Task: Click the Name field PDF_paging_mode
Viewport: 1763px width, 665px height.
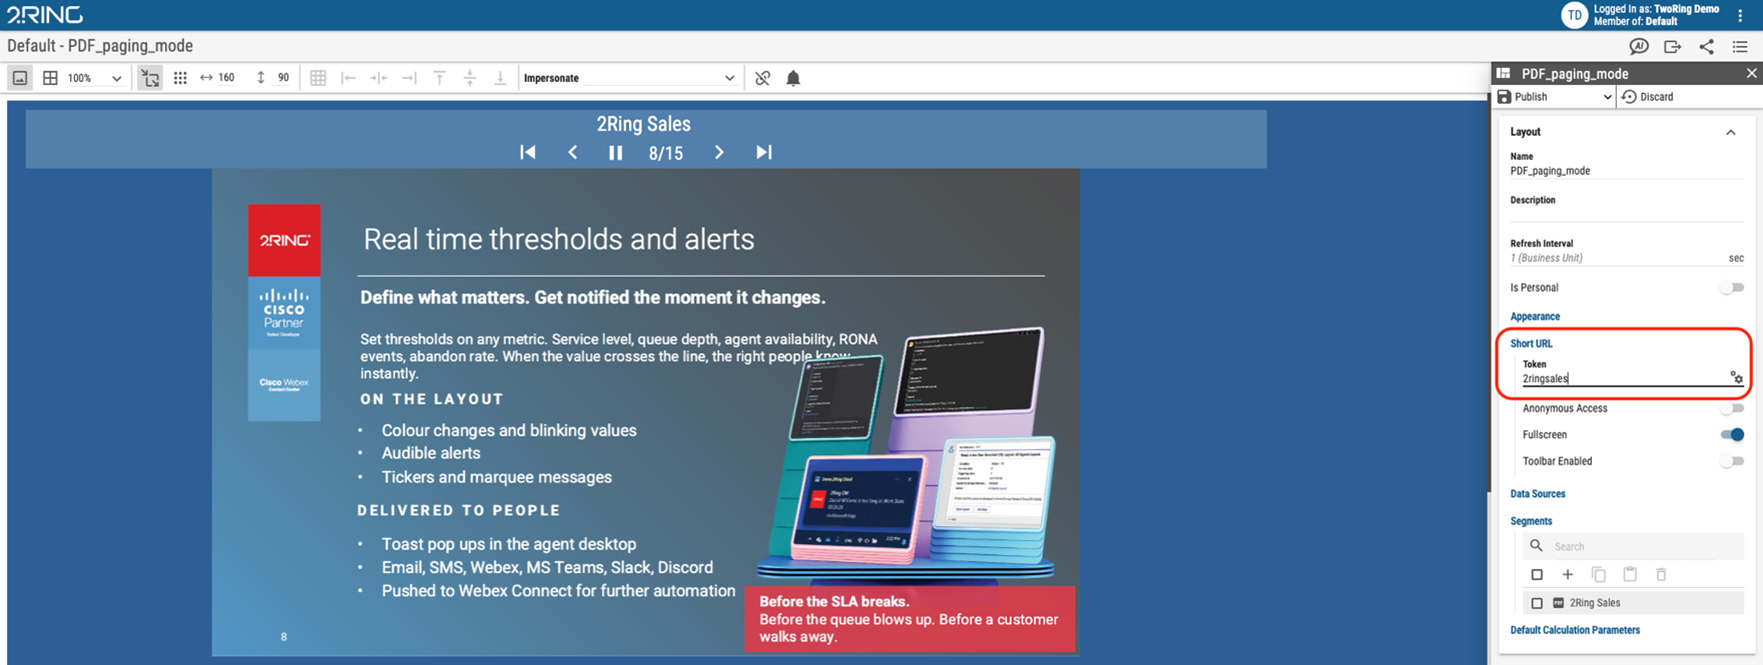Action: pyautogui.click(x=1627, y=171)
